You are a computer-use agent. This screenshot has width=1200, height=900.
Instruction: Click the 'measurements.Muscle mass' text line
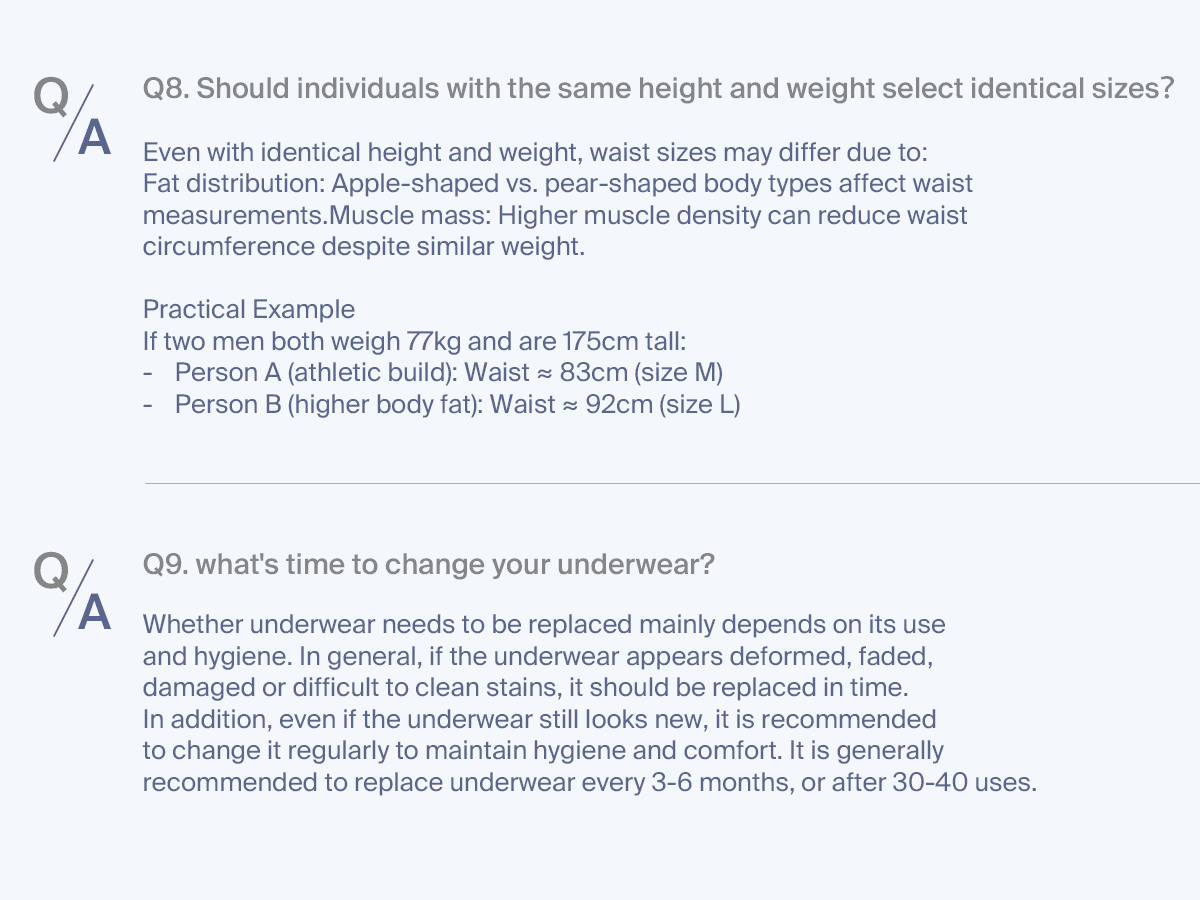tap(555, 215)
